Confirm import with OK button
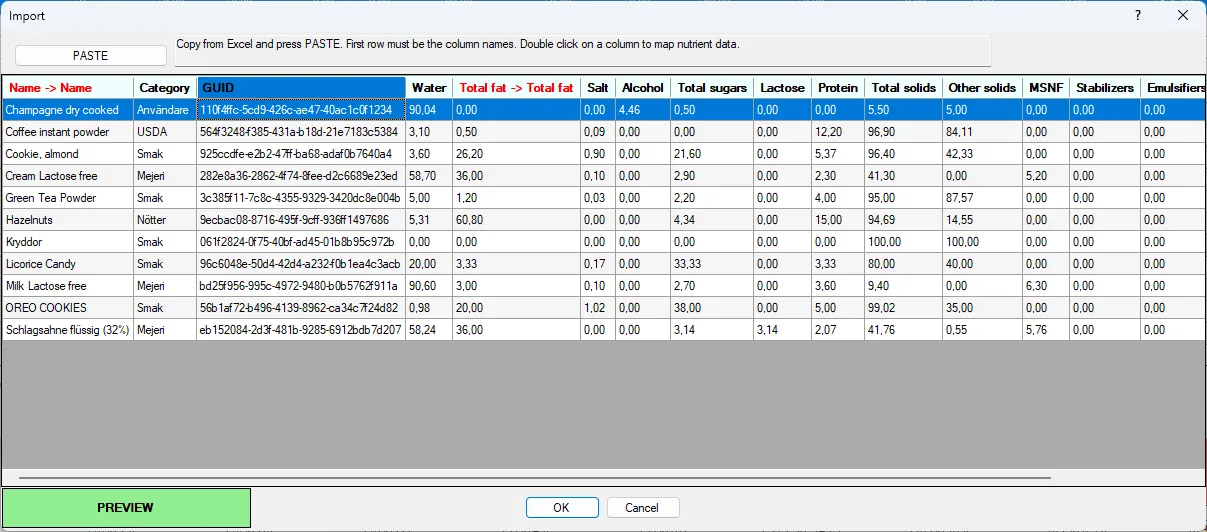 [561, 508]
